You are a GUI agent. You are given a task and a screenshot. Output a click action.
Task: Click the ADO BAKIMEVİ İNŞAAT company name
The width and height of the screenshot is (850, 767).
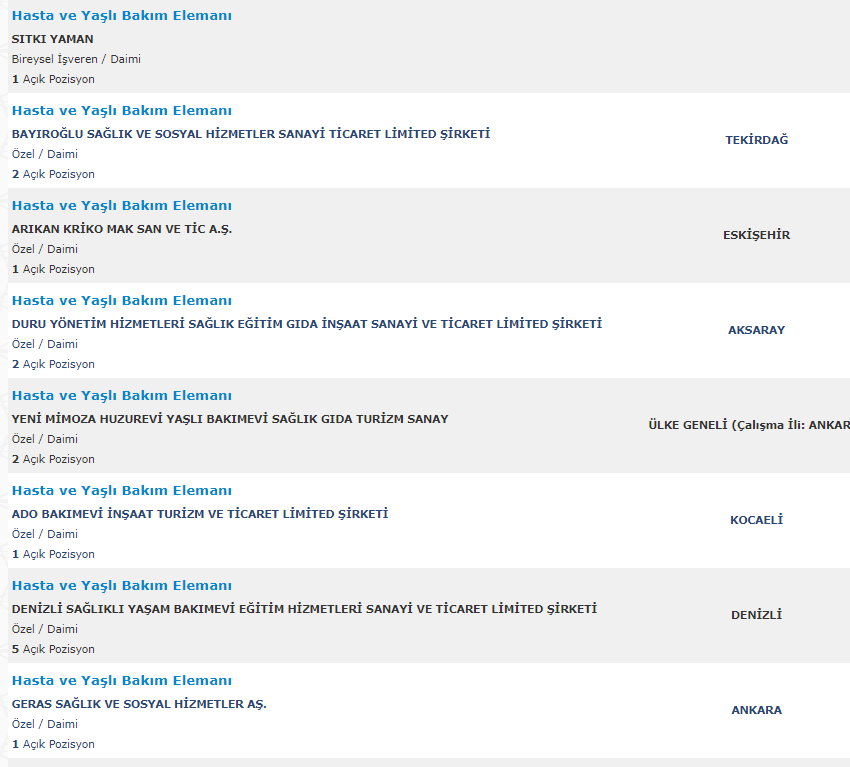point(200,514)
